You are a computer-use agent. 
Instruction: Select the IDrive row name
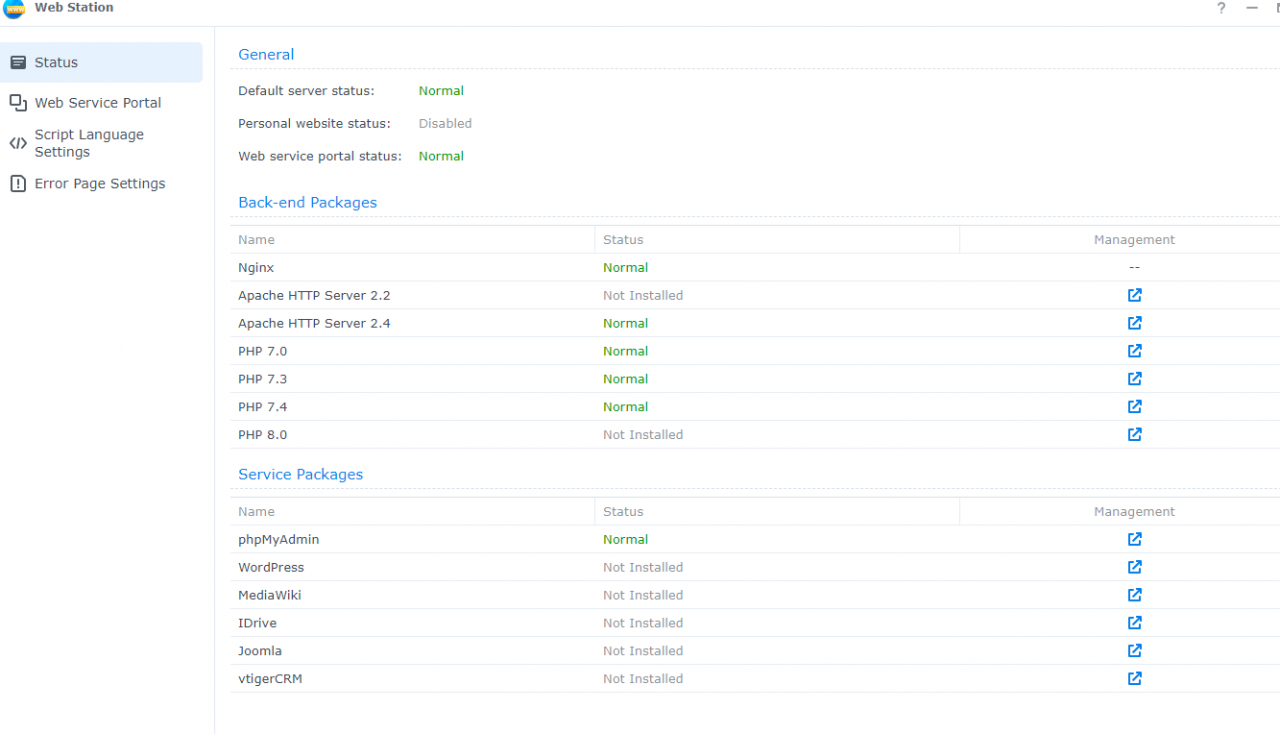pos(257,623)
